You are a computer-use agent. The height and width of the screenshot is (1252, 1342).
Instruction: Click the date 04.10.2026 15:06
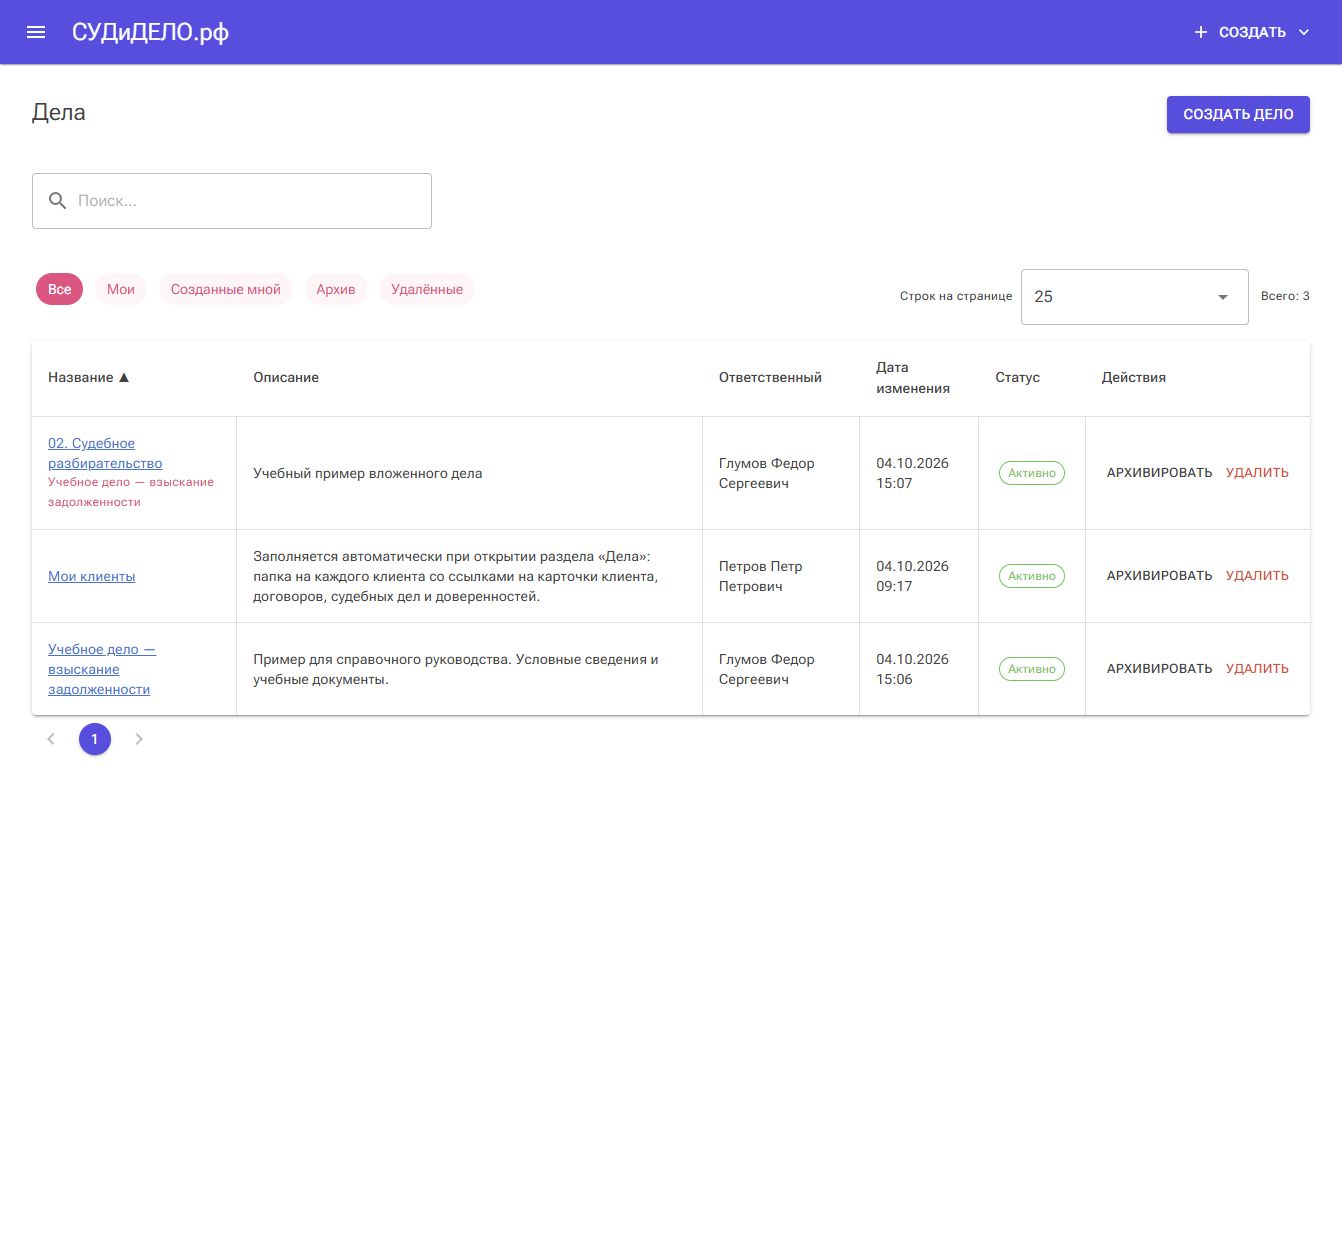point(912,669)
